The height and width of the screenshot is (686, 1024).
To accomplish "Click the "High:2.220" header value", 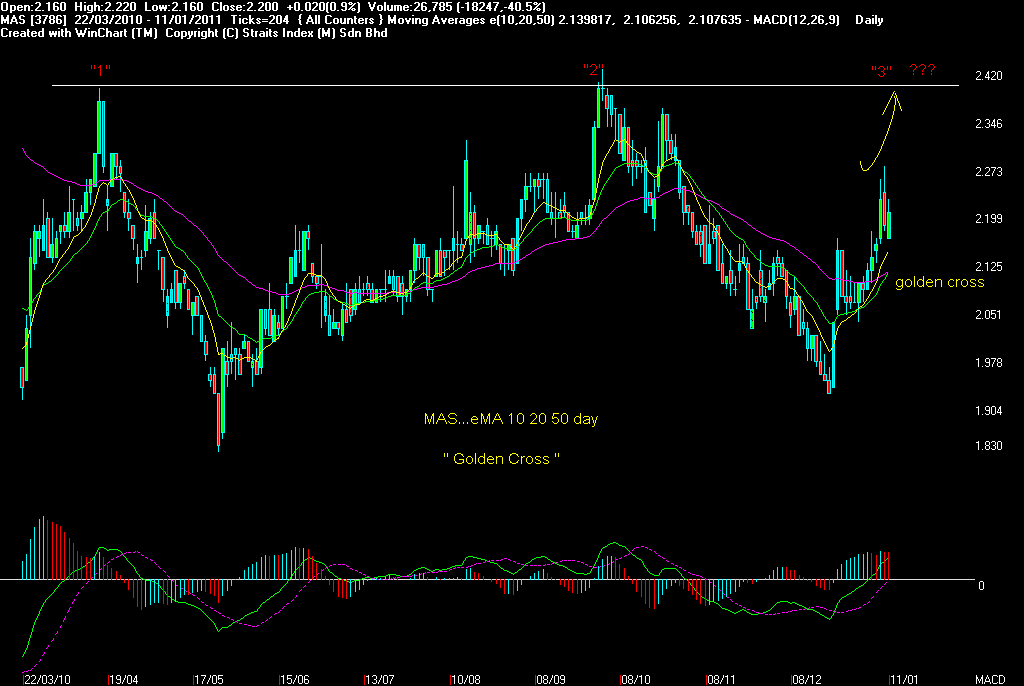I will tap(106, 7).
